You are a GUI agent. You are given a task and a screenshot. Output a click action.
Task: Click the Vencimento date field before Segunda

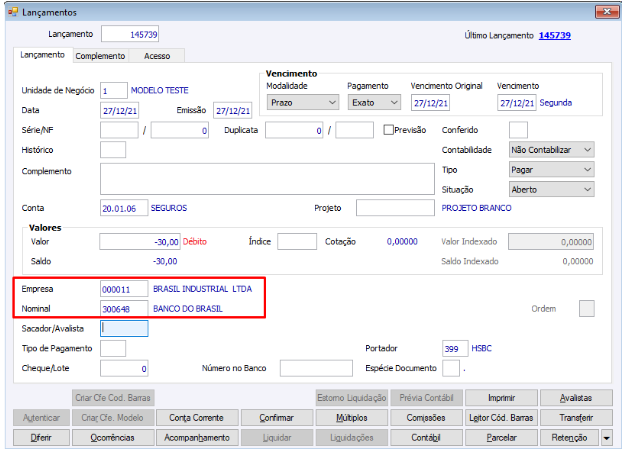[x=517, y=103]
